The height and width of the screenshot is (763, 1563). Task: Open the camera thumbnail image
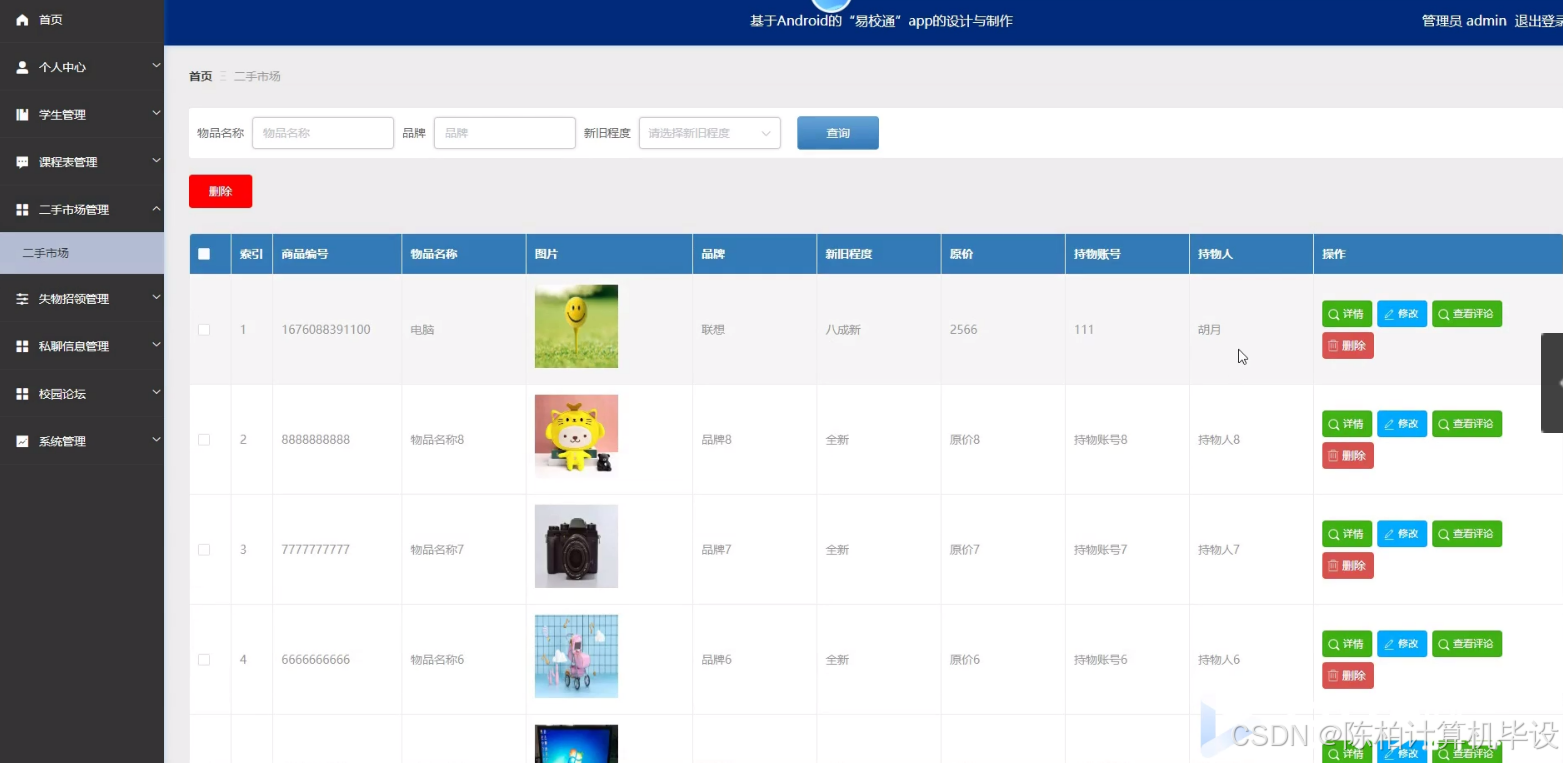tap(576, 546)
